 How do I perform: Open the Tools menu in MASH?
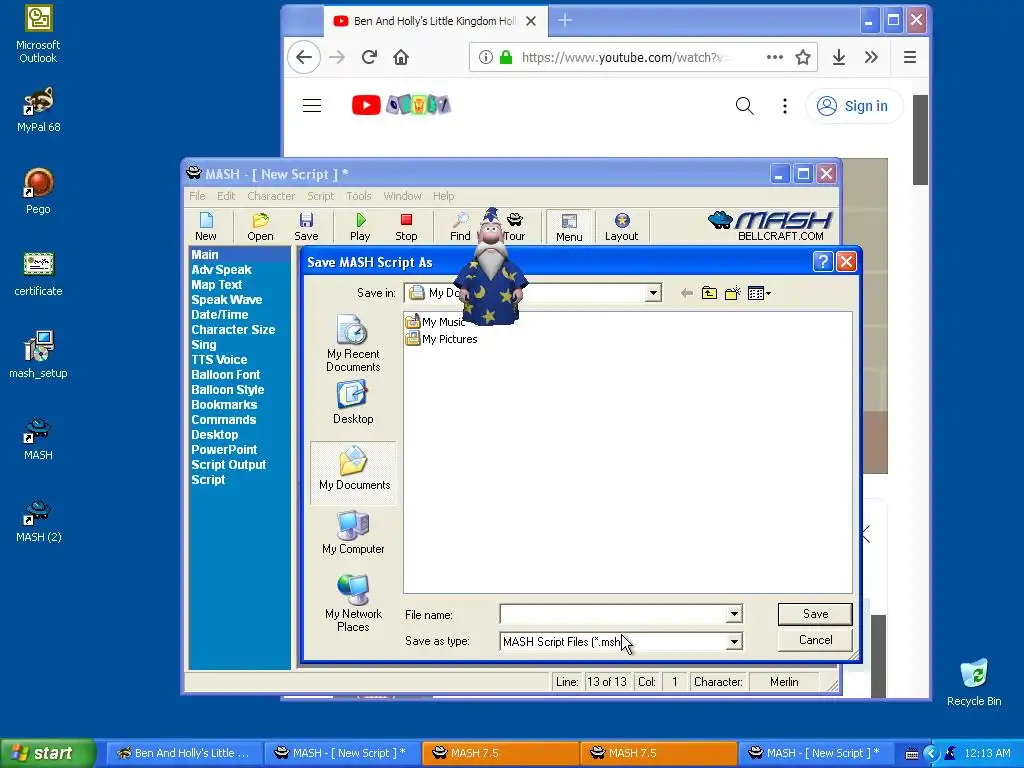(x=359, y=196)
